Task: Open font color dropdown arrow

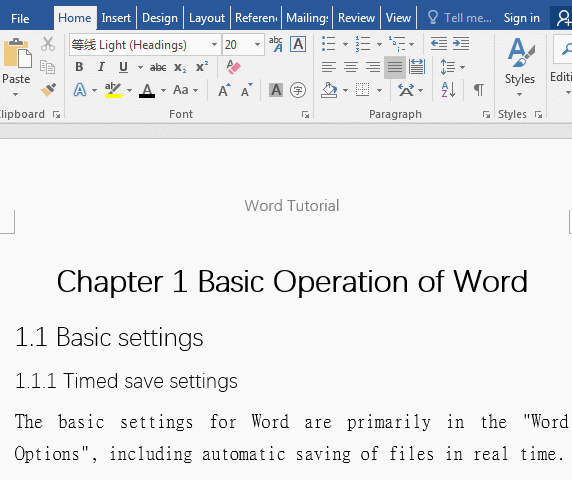Action: click(x=163, y=90)
